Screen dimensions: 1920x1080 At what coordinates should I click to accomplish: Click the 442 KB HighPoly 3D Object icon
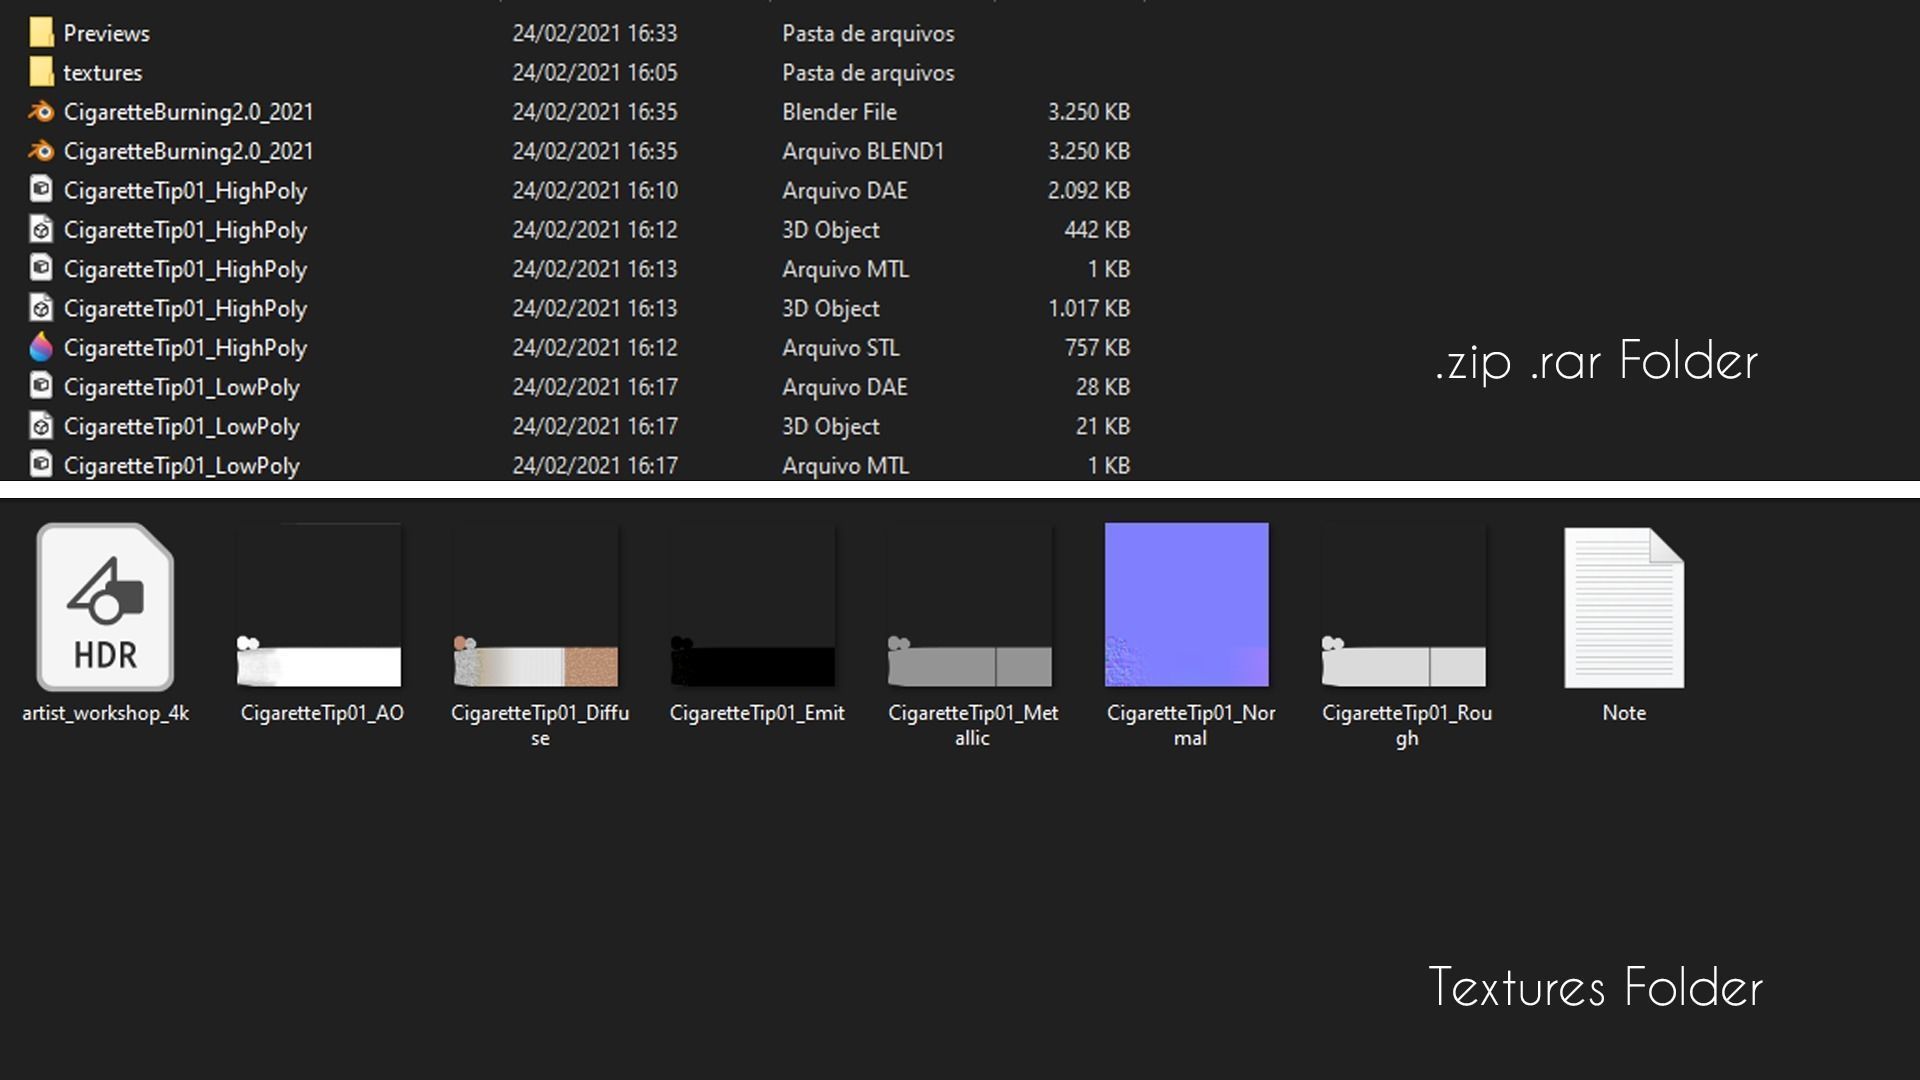pyautogui.click(x=41, y=229)
